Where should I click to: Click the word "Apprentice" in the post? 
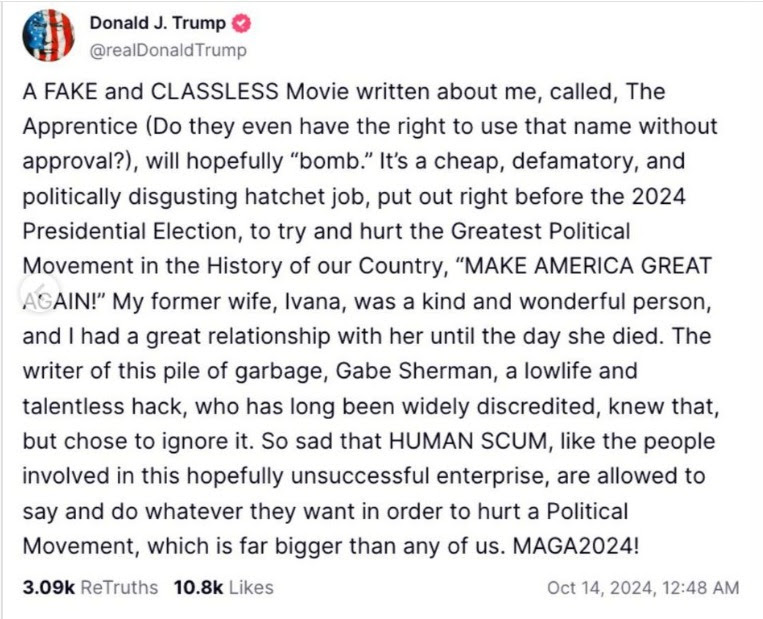[80, 127]
